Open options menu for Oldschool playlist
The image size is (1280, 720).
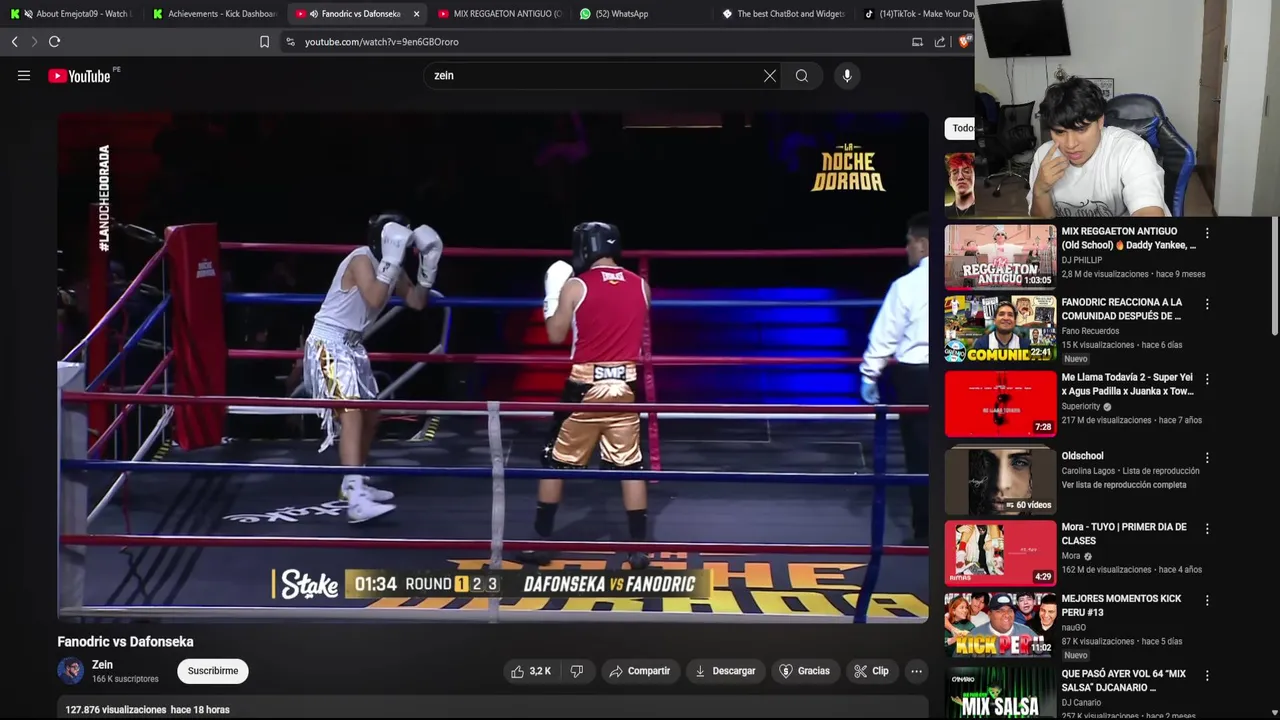(x=1207, y=458)
